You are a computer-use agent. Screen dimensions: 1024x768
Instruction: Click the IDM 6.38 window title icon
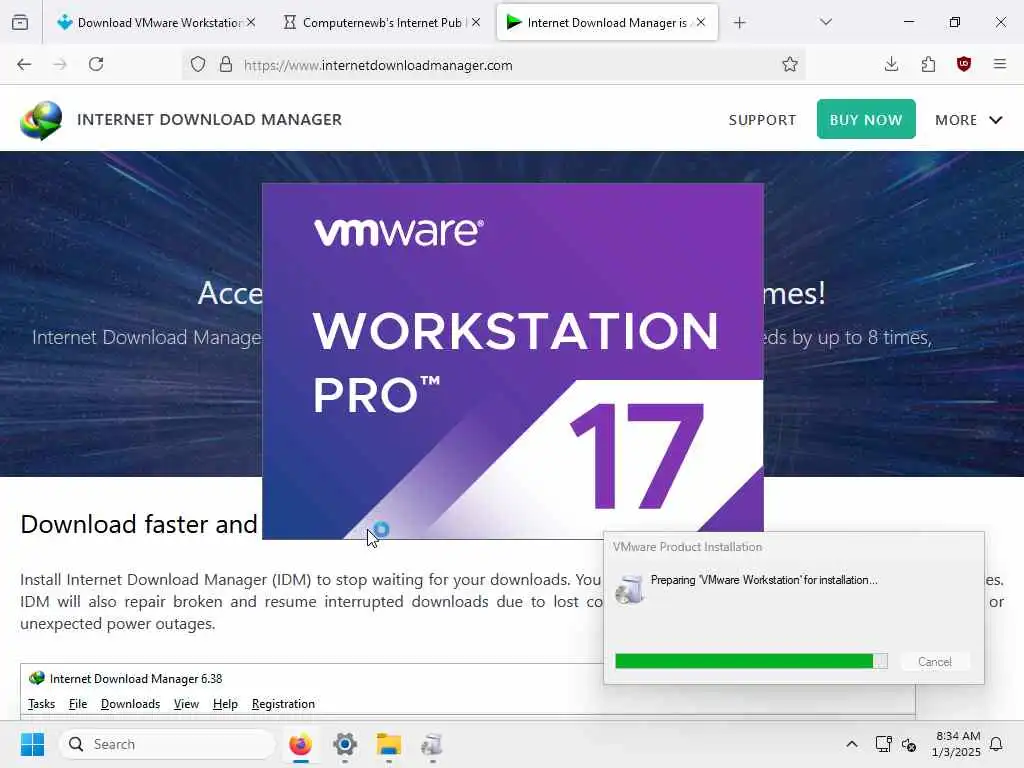(37, 679)
